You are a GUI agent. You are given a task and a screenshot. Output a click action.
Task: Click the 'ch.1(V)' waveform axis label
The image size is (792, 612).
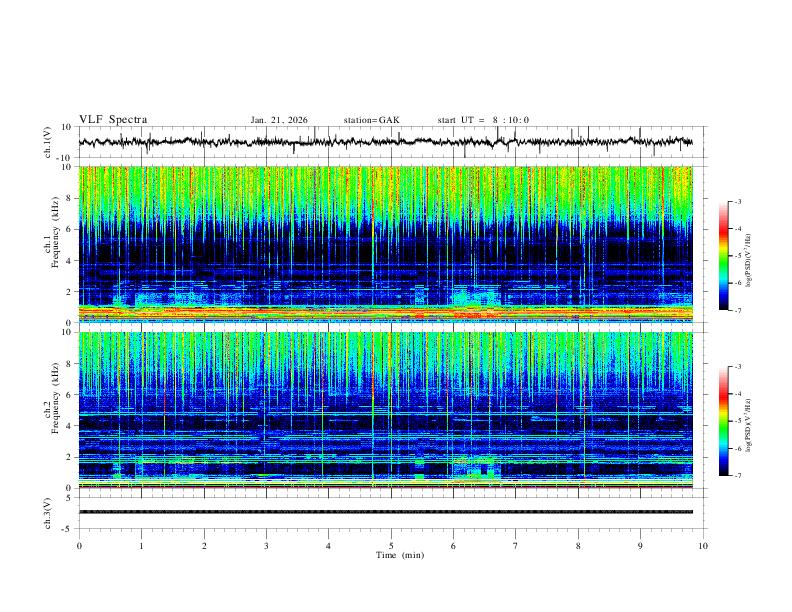[x=48, y=142]
